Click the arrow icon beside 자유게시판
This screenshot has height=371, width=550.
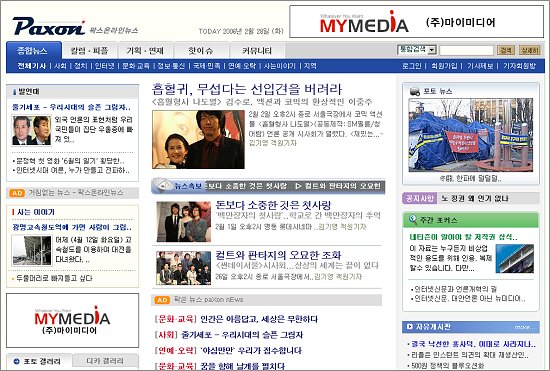(409, 327)
